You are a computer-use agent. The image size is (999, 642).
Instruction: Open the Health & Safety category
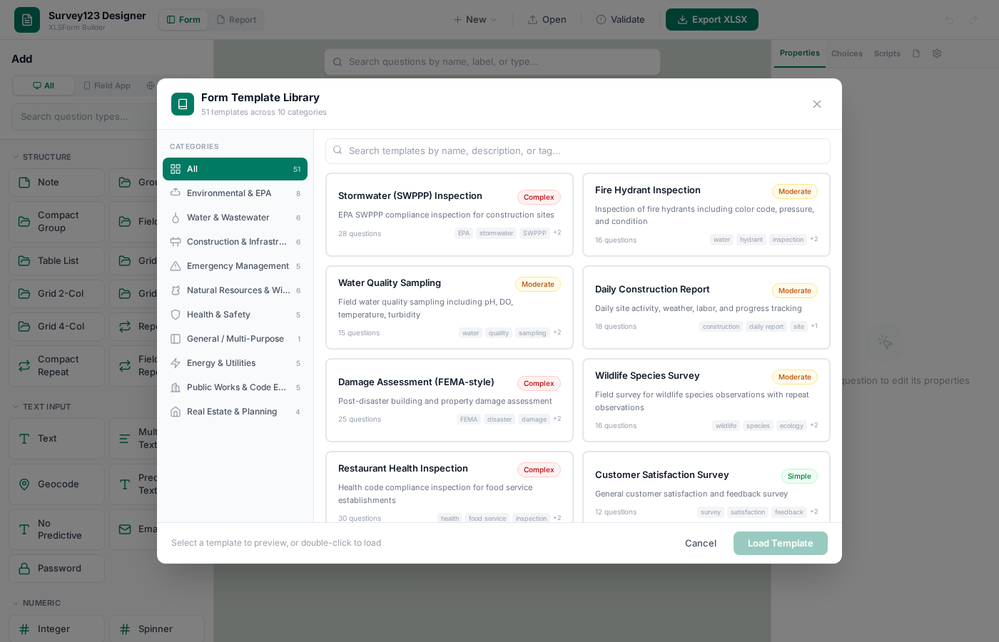(x=234, y=315)
